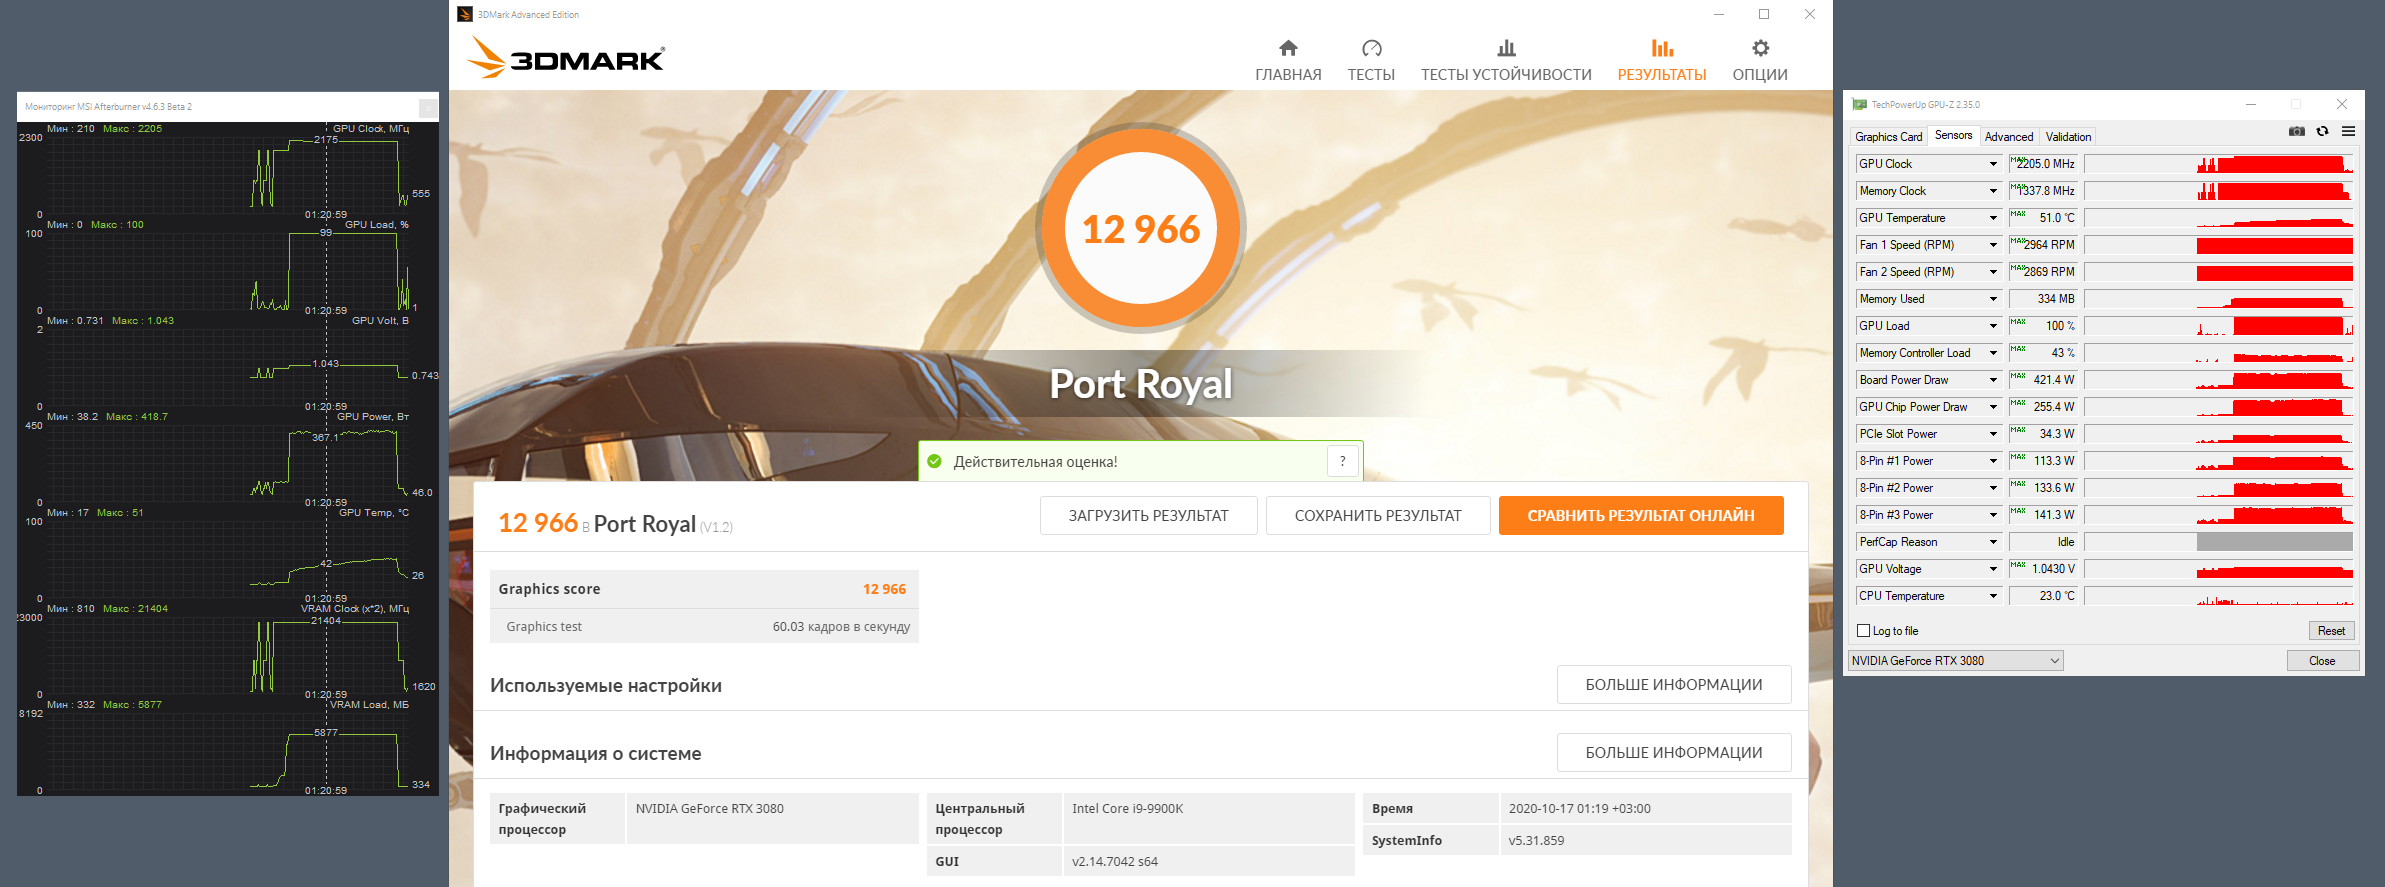Select the РЕЗУЛЬТАТЫ navigation item

tap(1662, 60)
